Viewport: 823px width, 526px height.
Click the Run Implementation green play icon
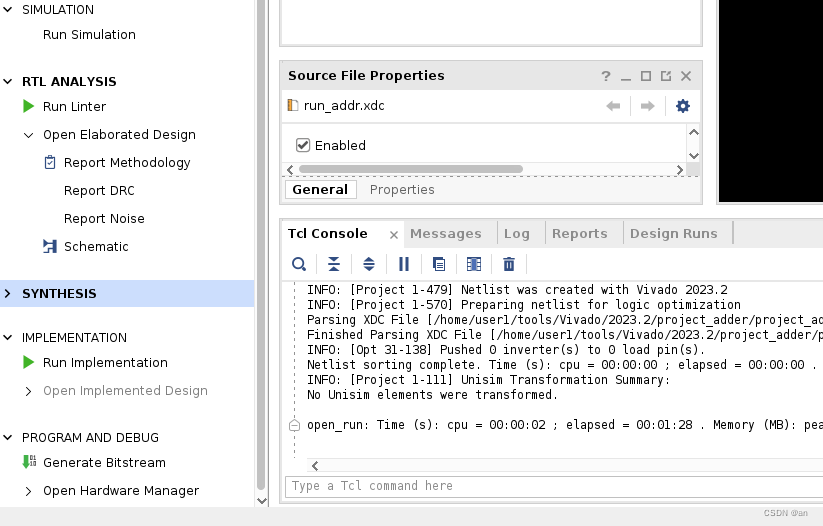tap(28, 362)
